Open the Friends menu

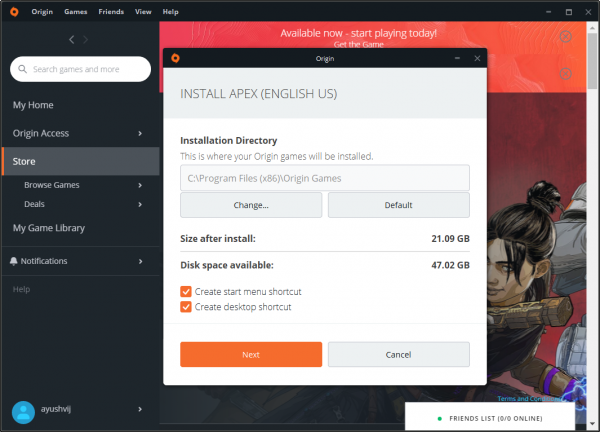tap(111, 12)
